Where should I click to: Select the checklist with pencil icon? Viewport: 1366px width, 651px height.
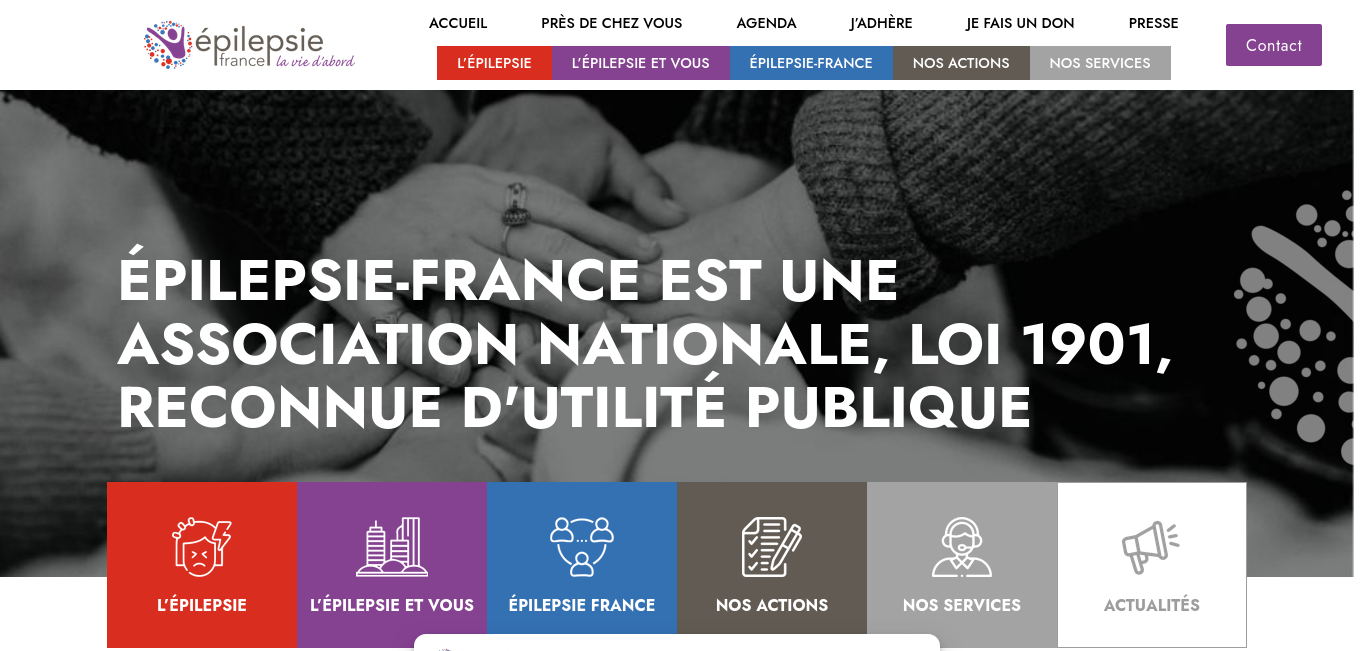772,547
